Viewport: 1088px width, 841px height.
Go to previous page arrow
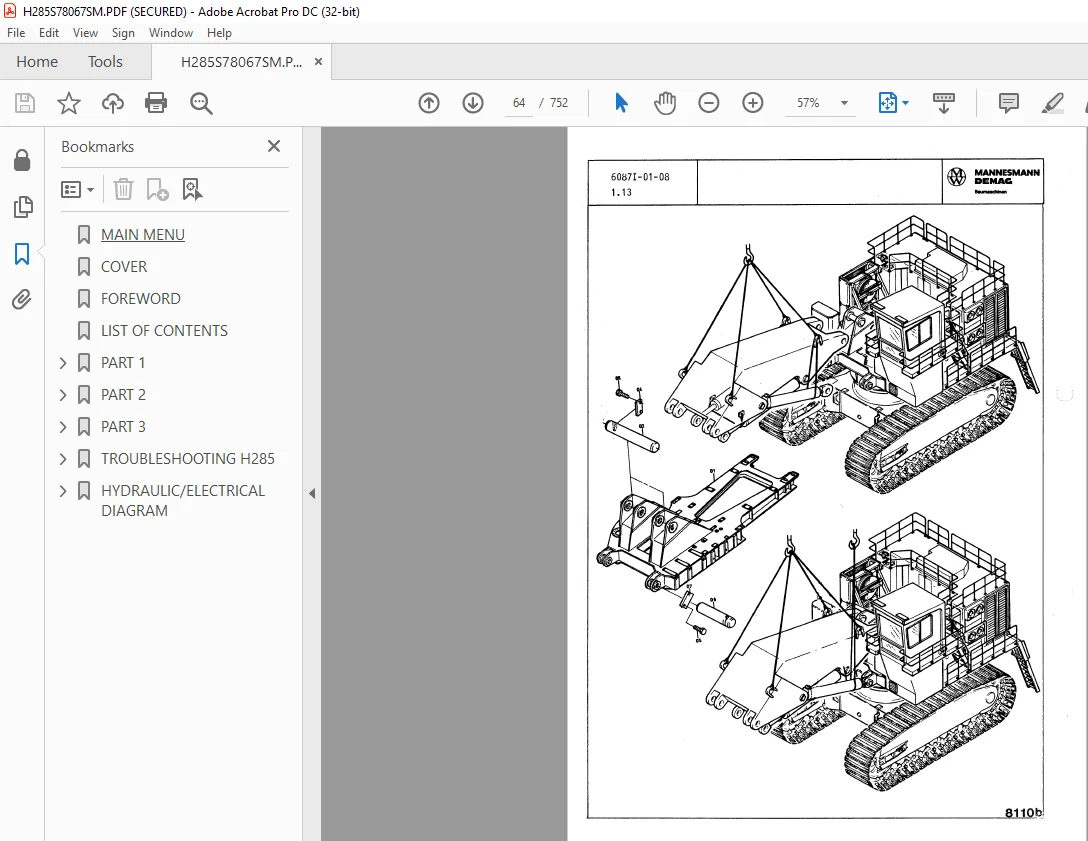click(429, 103)
